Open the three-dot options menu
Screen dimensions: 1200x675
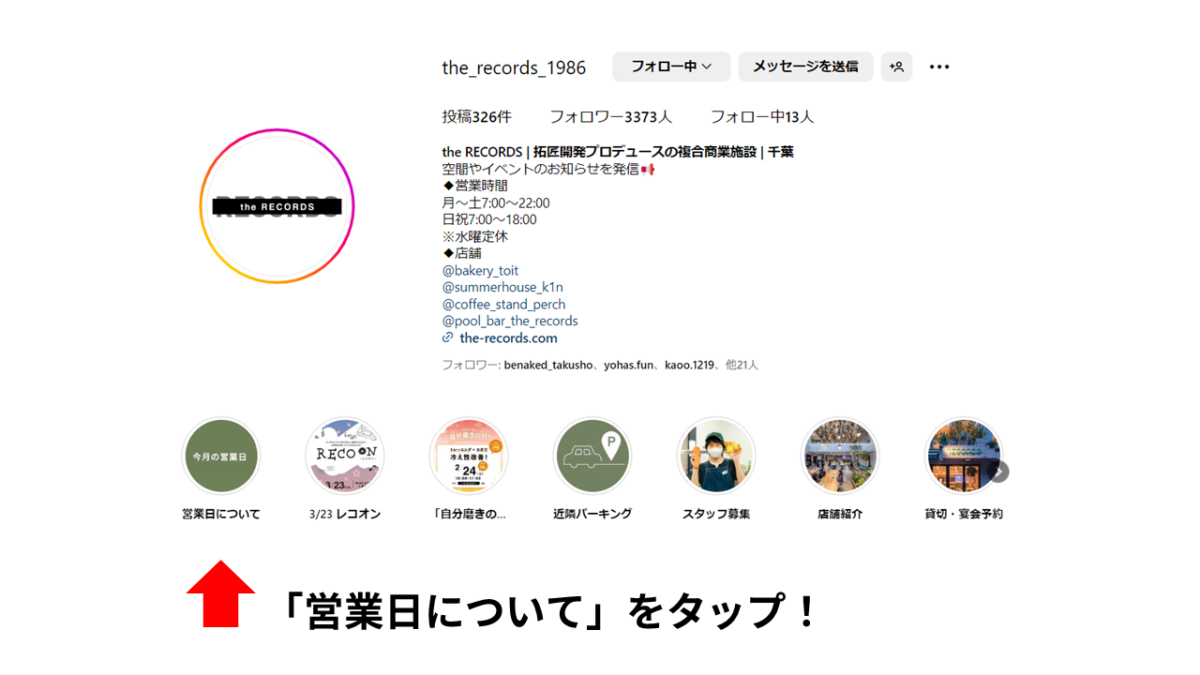(939, 67)
